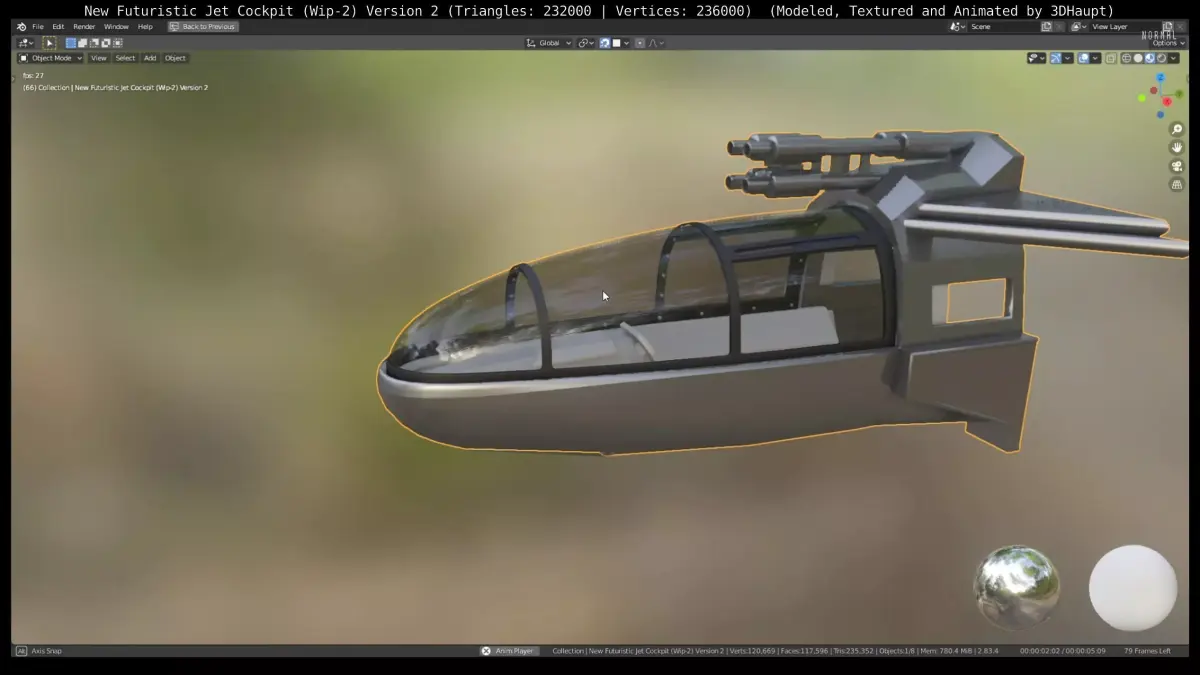Click the Blender logo menu icon
This screenshot has width=1200, height=675.
pyautogui.click(x=21, y=27)
